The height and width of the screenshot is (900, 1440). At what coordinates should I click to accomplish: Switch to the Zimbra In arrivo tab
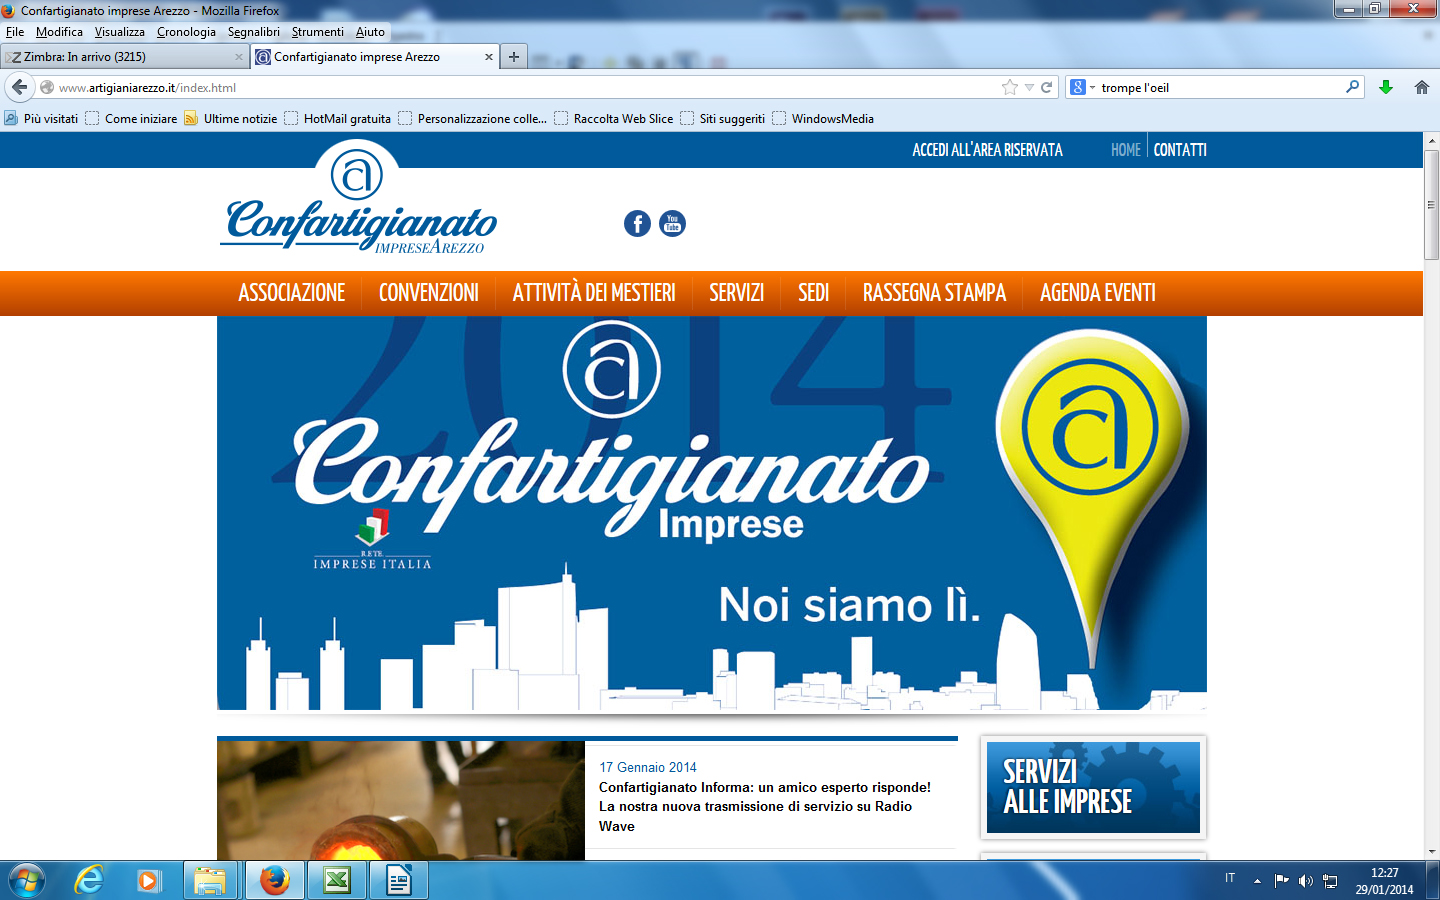coord(124,57)
